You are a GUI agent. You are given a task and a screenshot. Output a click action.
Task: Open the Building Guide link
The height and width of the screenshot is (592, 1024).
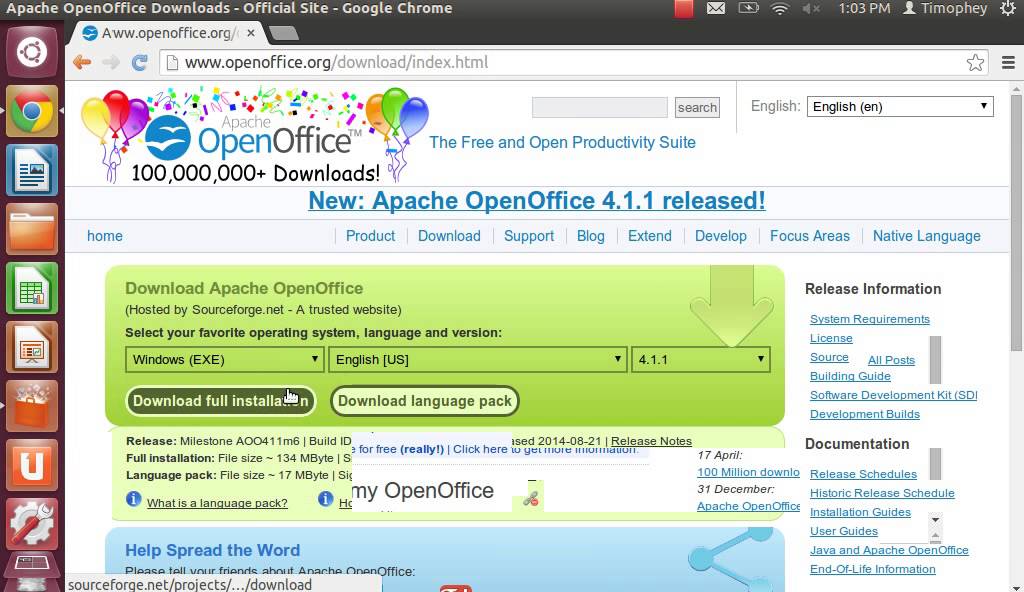tap(850, 376)
